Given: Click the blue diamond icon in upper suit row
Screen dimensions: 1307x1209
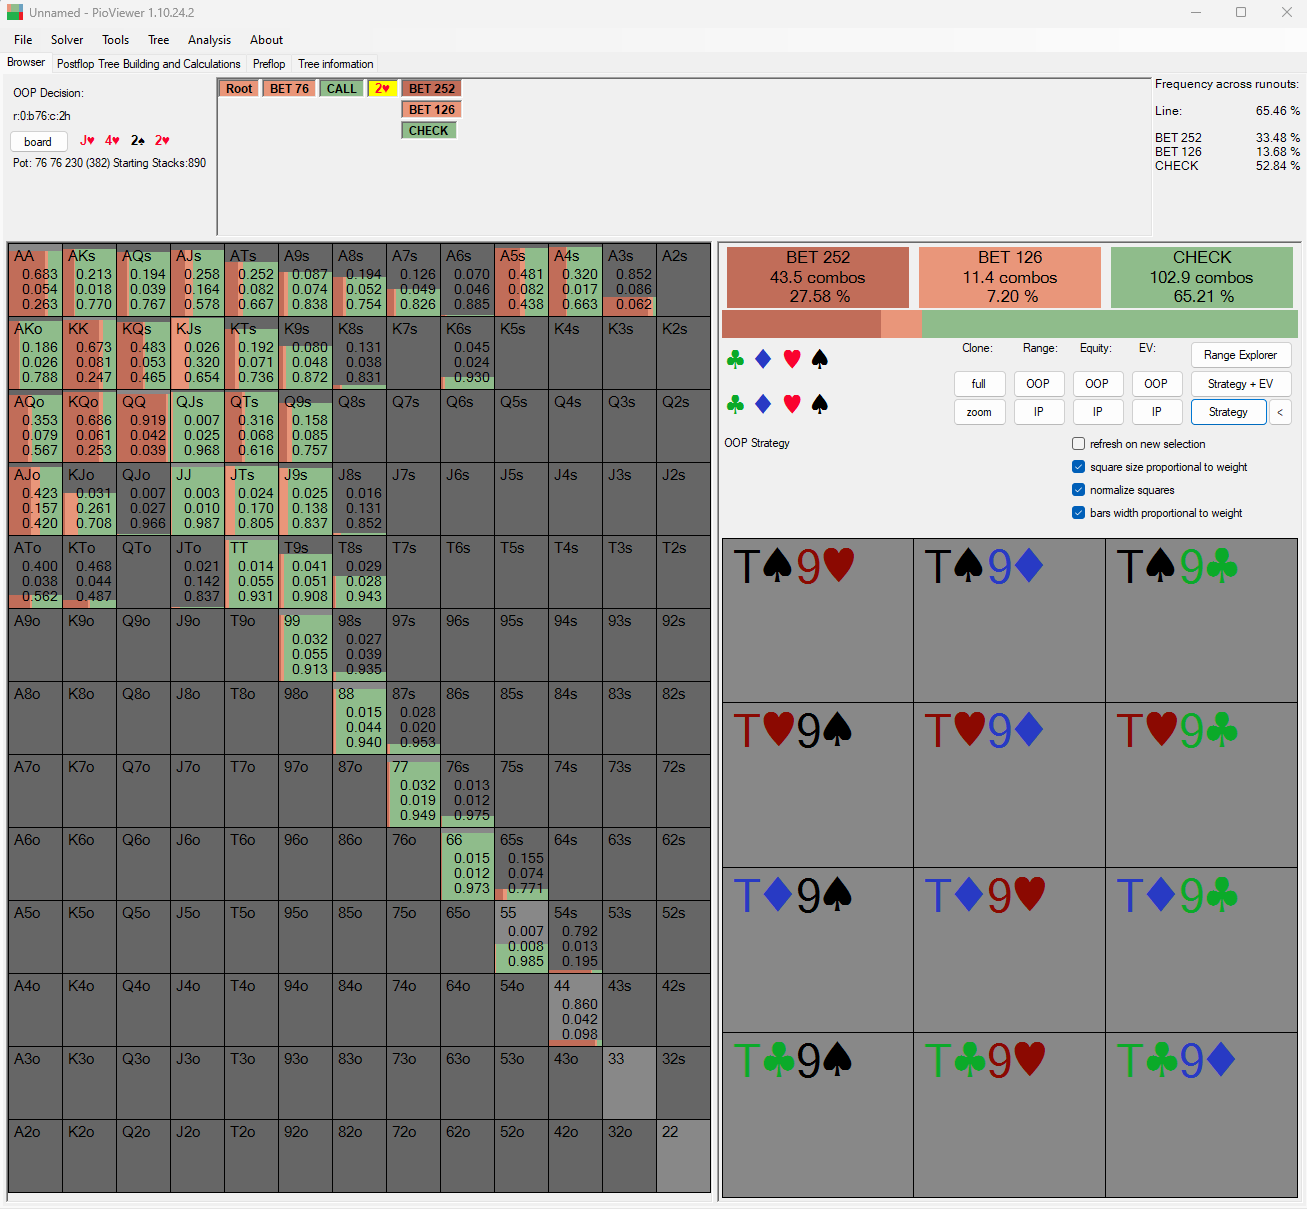Looking at the screenshot, I should [x=763, y=359].
